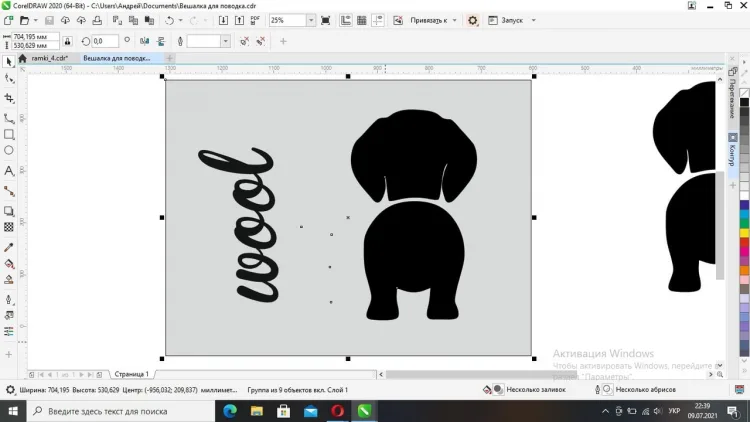Viewport: 750px width, 422px height.
Task: Select the Text tool
Action: (9, 171)
